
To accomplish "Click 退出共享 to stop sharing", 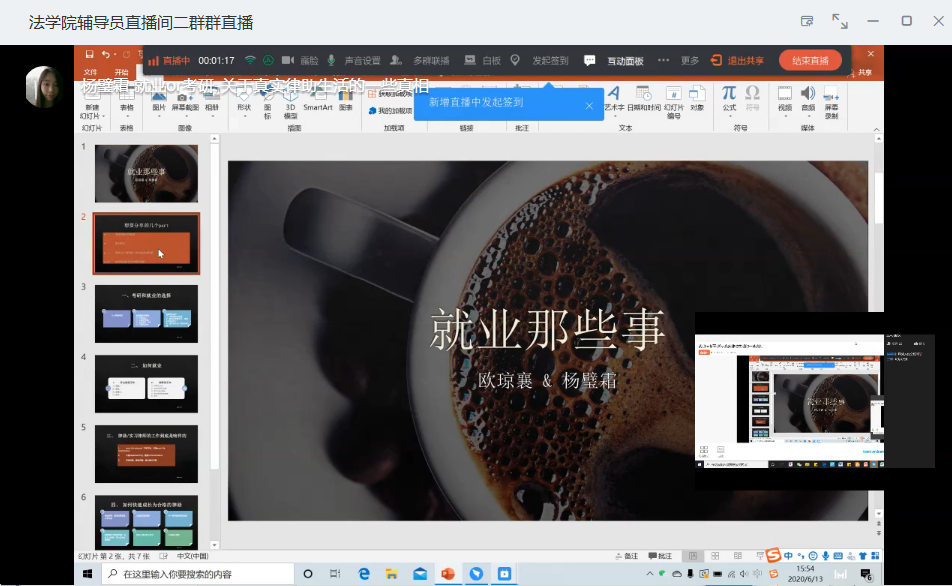I will (x=738, y=60).
